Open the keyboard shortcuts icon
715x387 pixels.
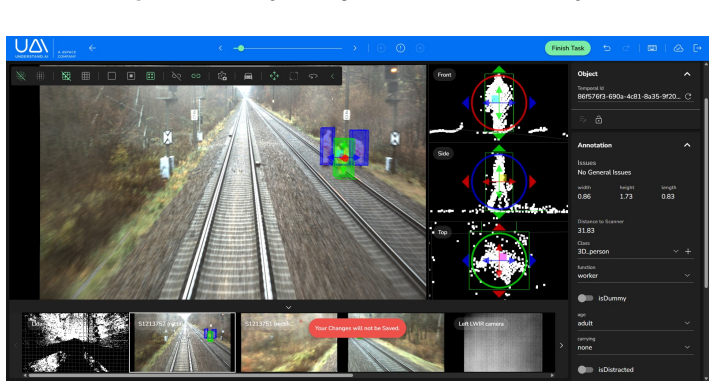[652, 48]
